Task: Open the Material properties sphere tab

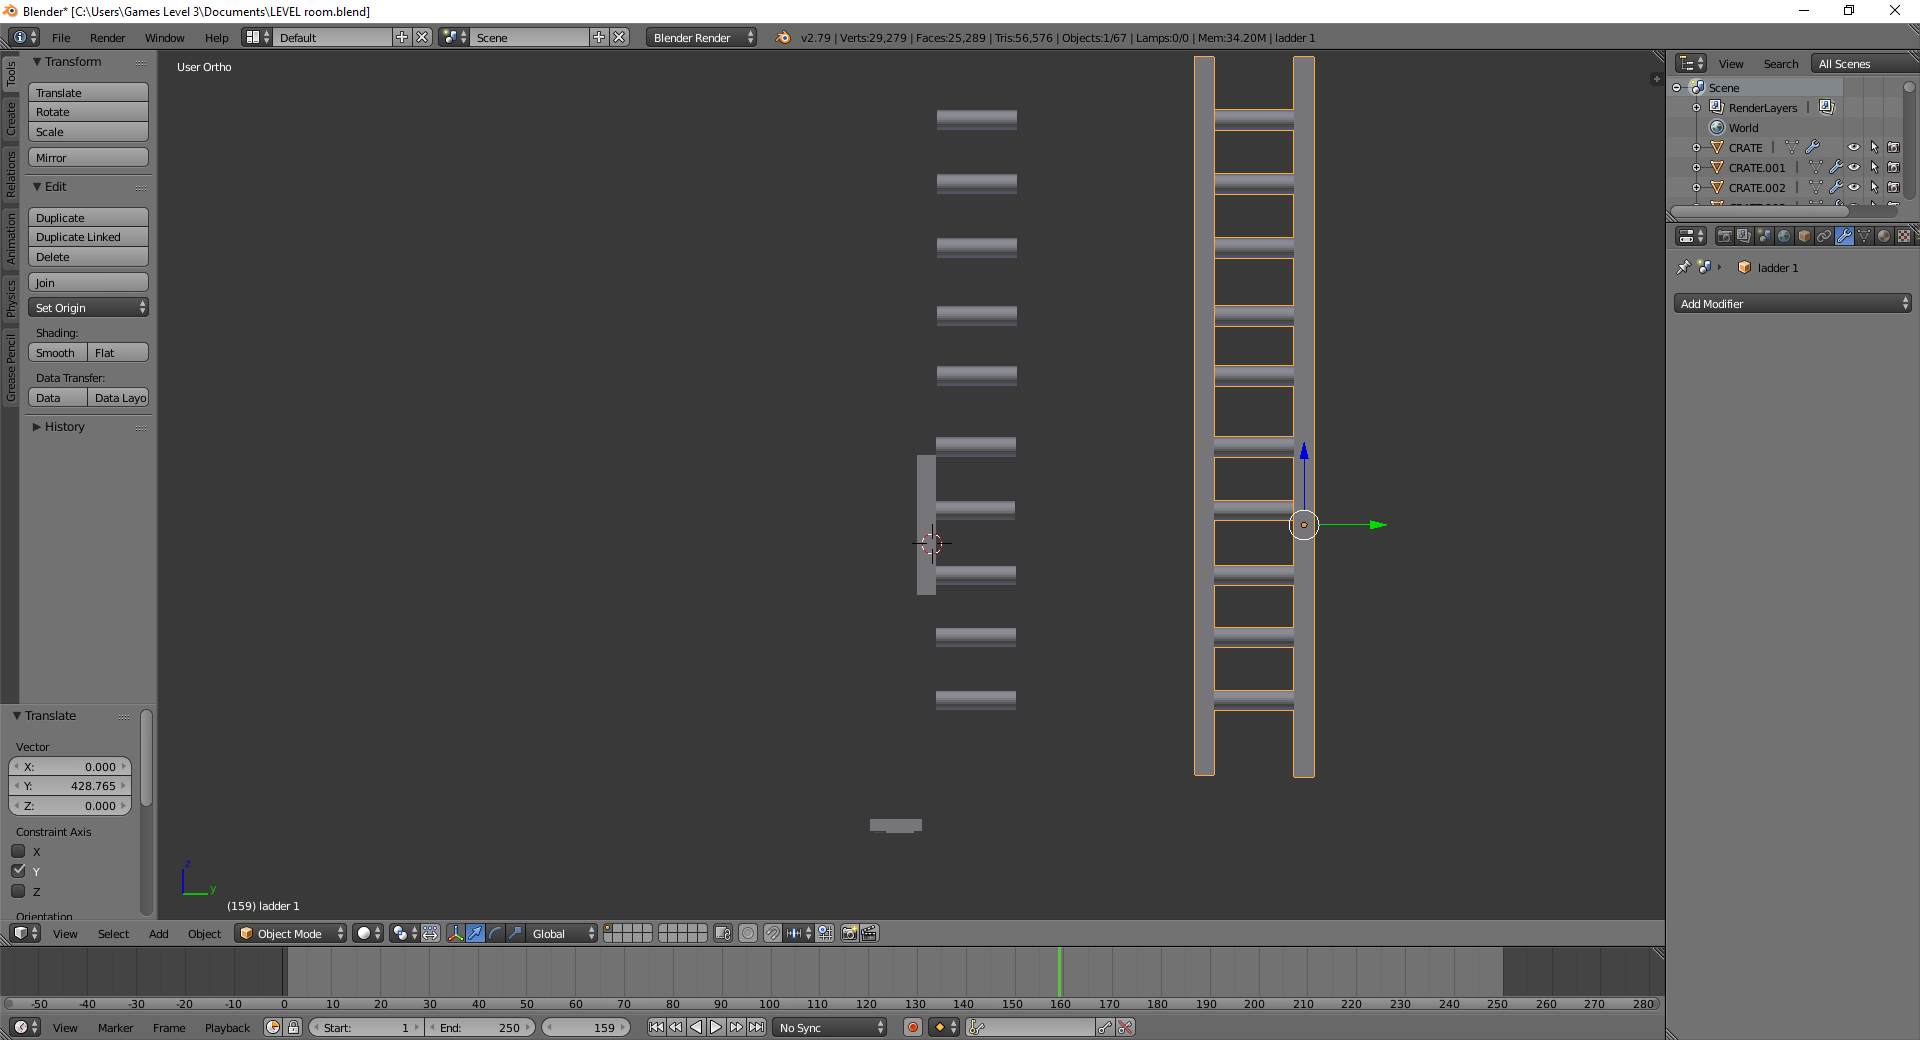Action: point(1884,236)
